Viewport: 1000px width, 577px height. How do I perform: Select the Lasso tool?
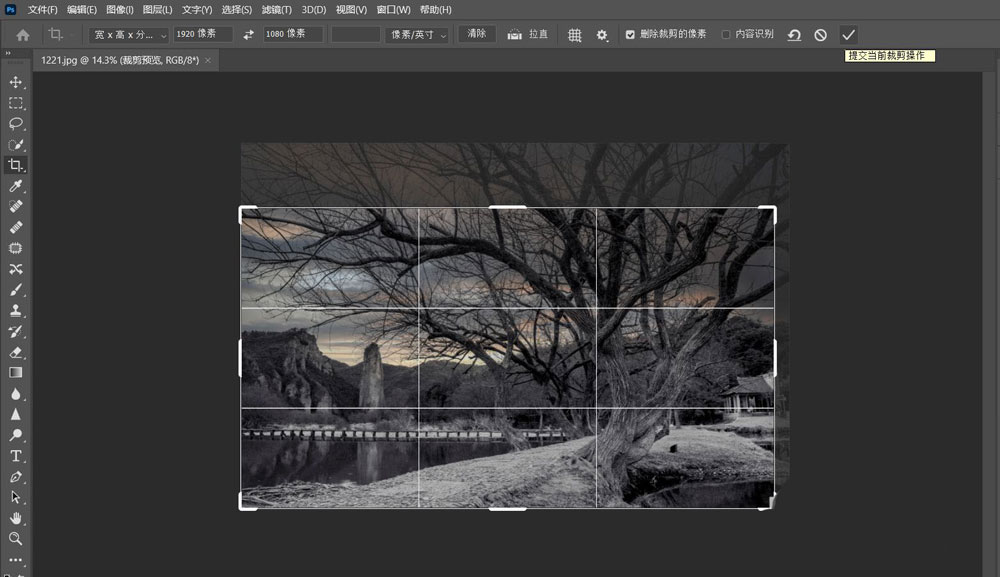[16, 124]
